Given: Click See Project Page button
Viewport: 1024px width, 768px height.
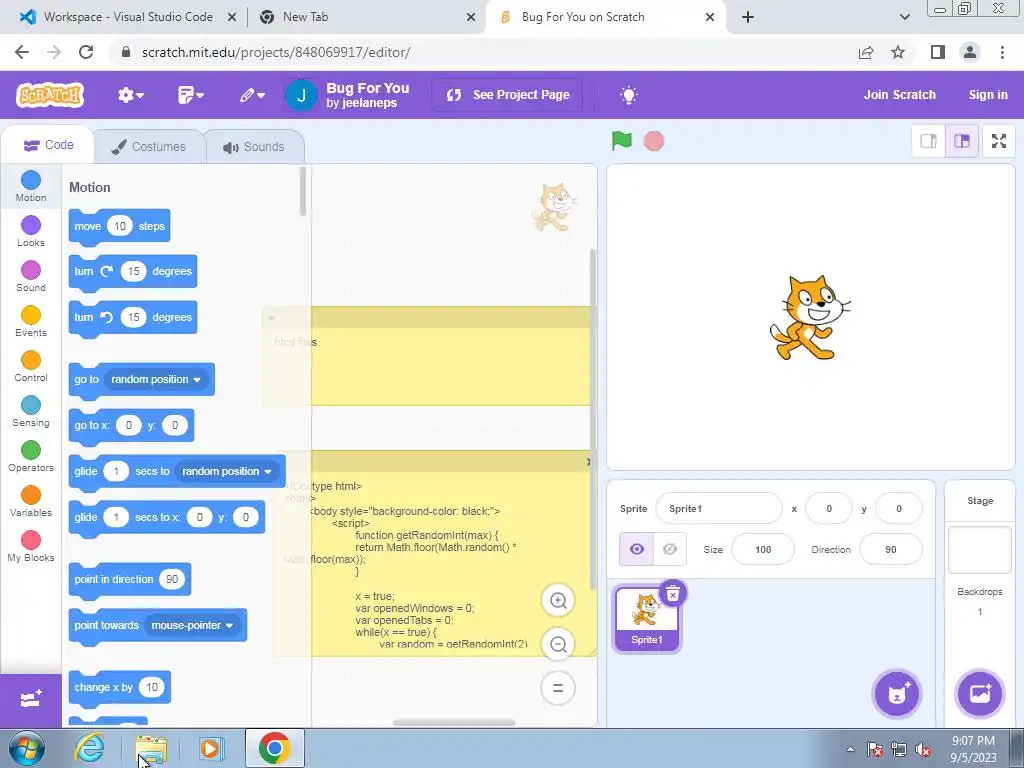Looking at the screenshot, I should [507, 95].
